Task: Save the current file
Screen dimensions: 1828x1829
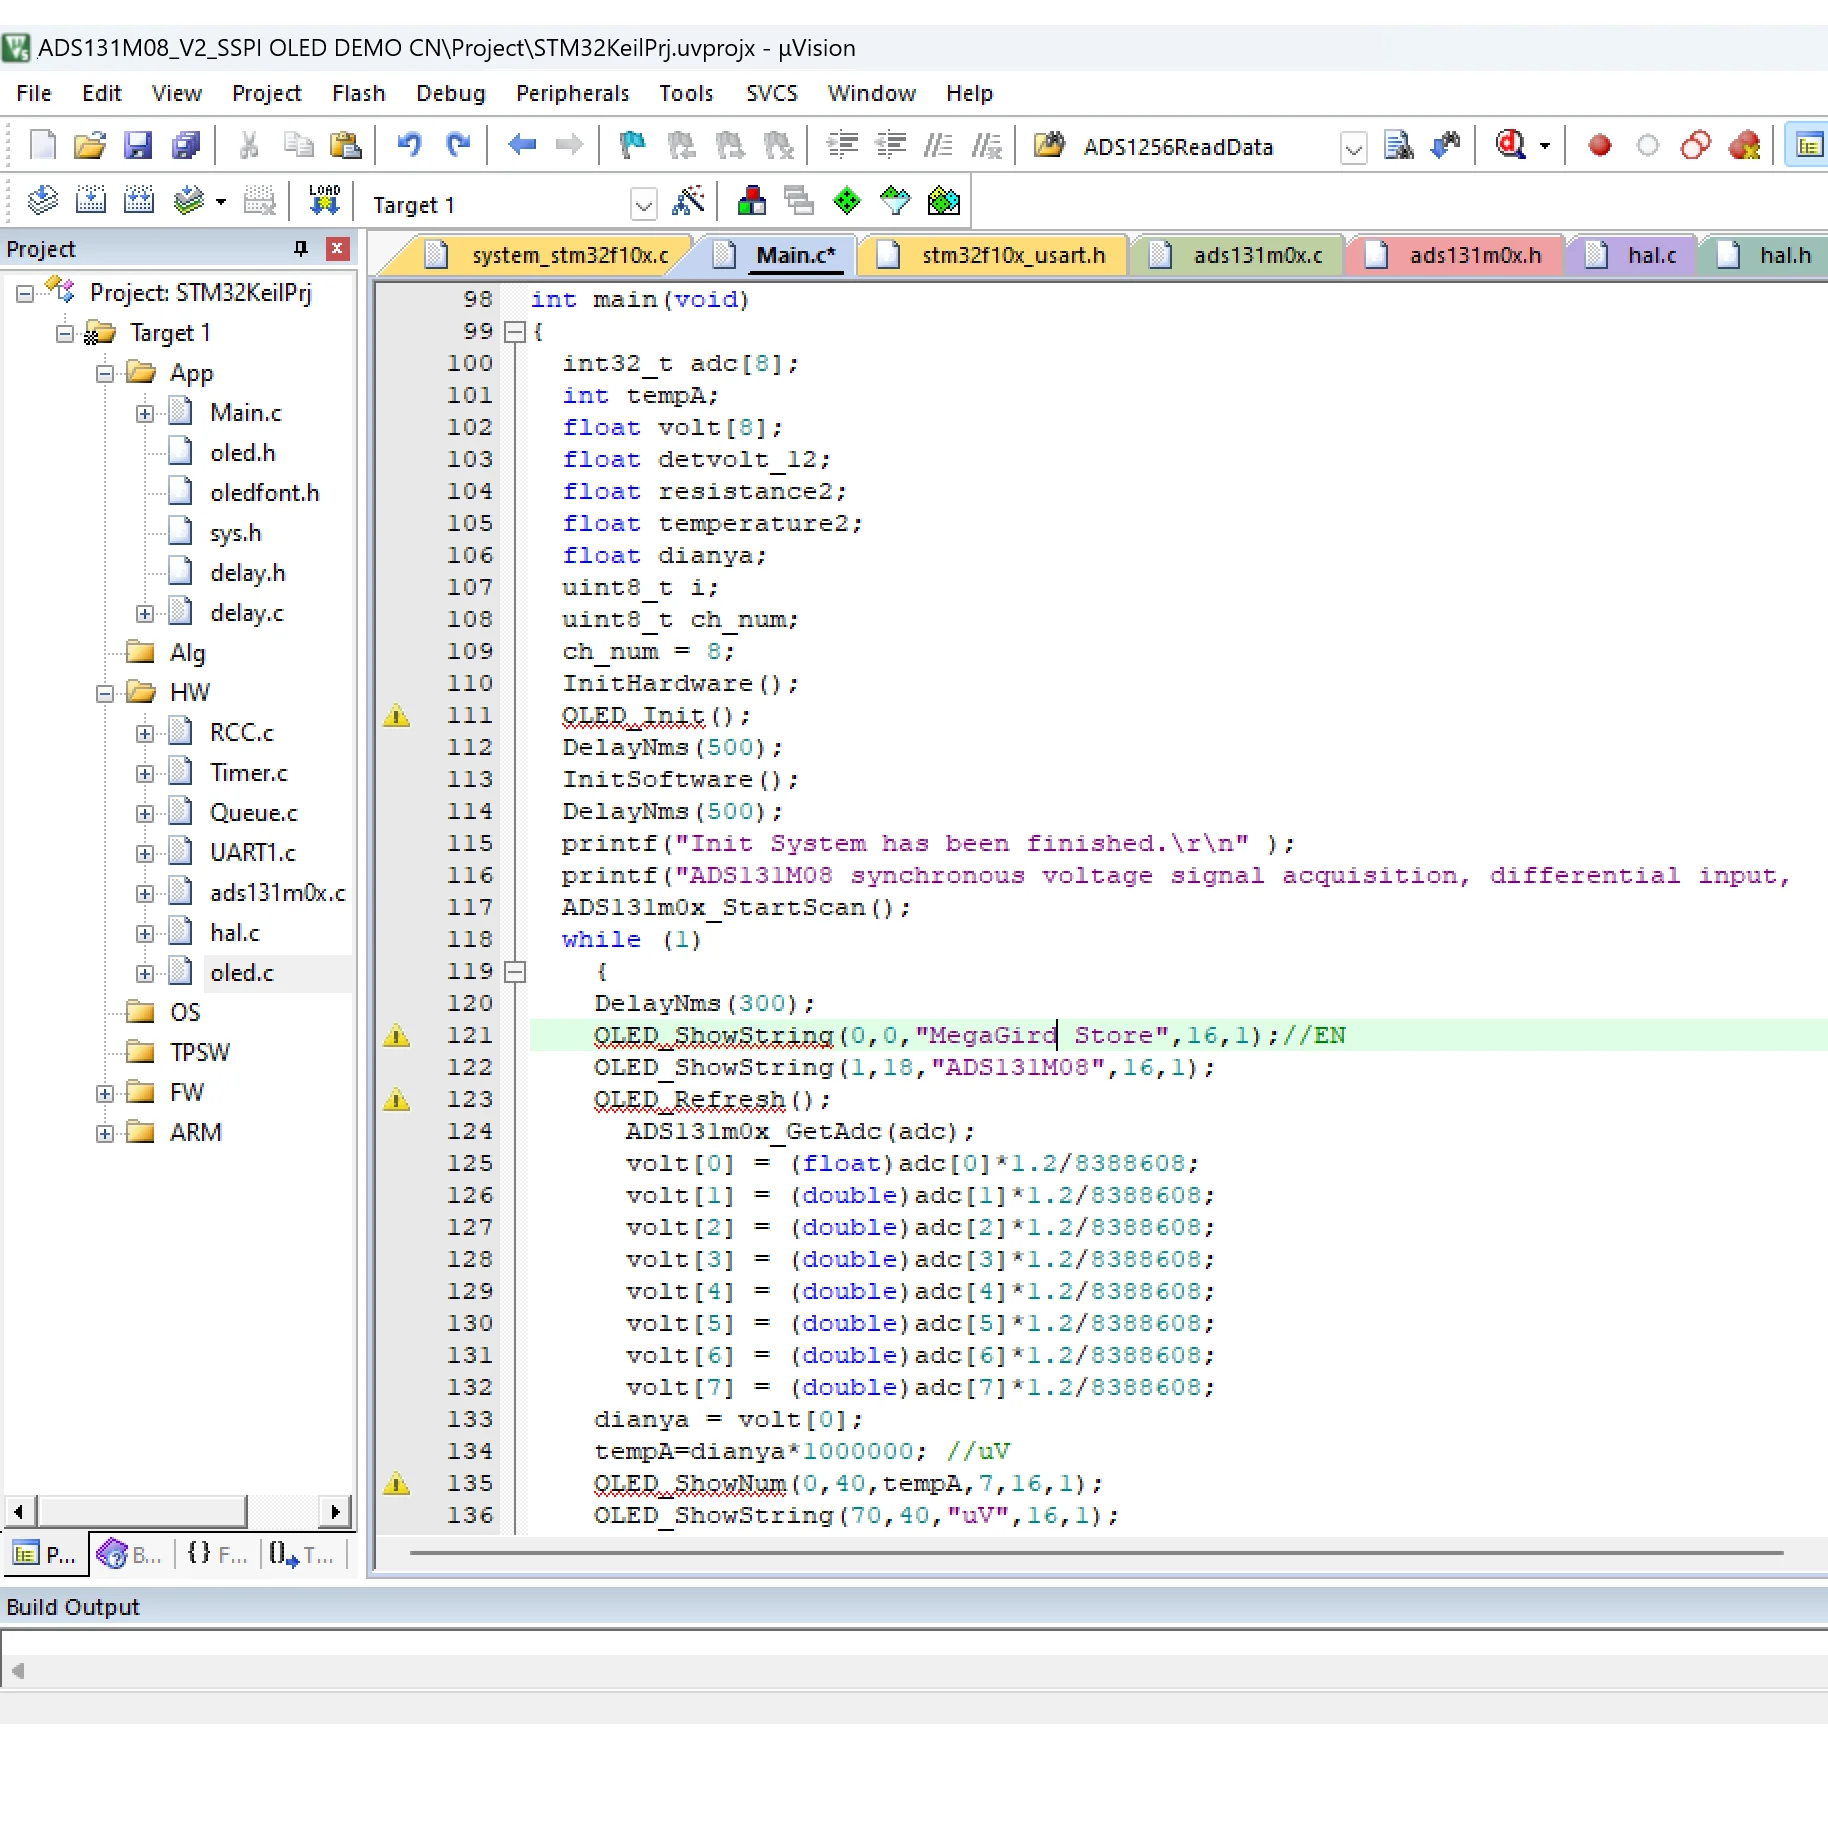Action: pyautogui.click(x=138, y=146)
